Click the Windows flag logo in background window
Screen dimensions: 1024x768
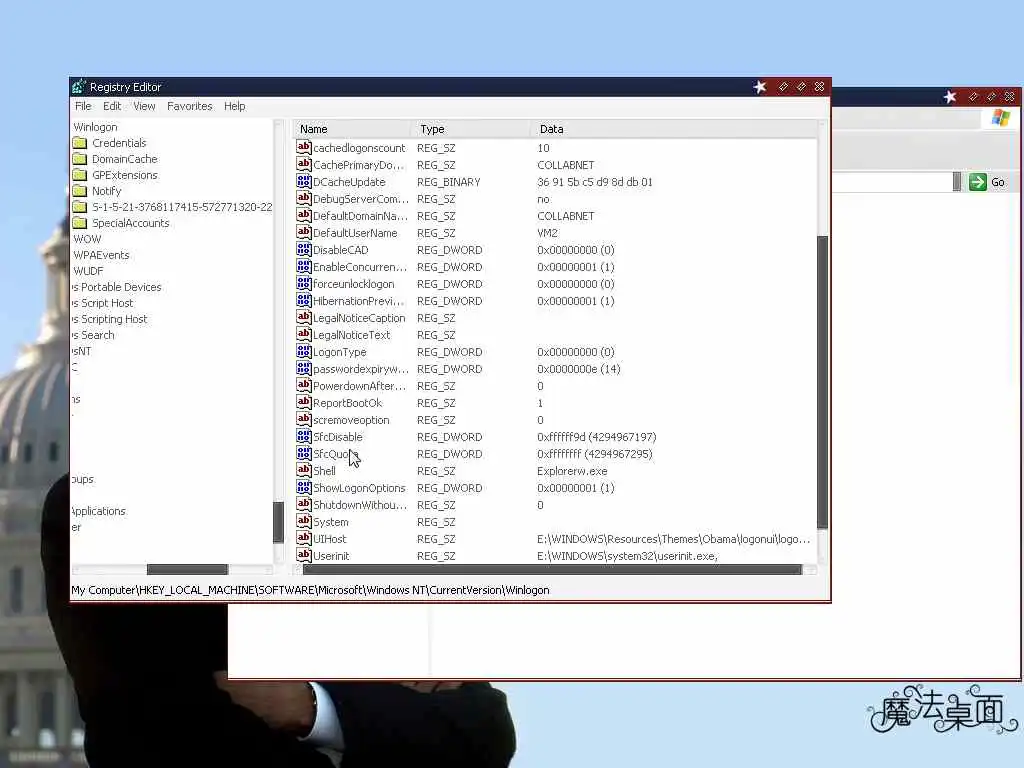pyautogui.click(x=1000, y=118)
